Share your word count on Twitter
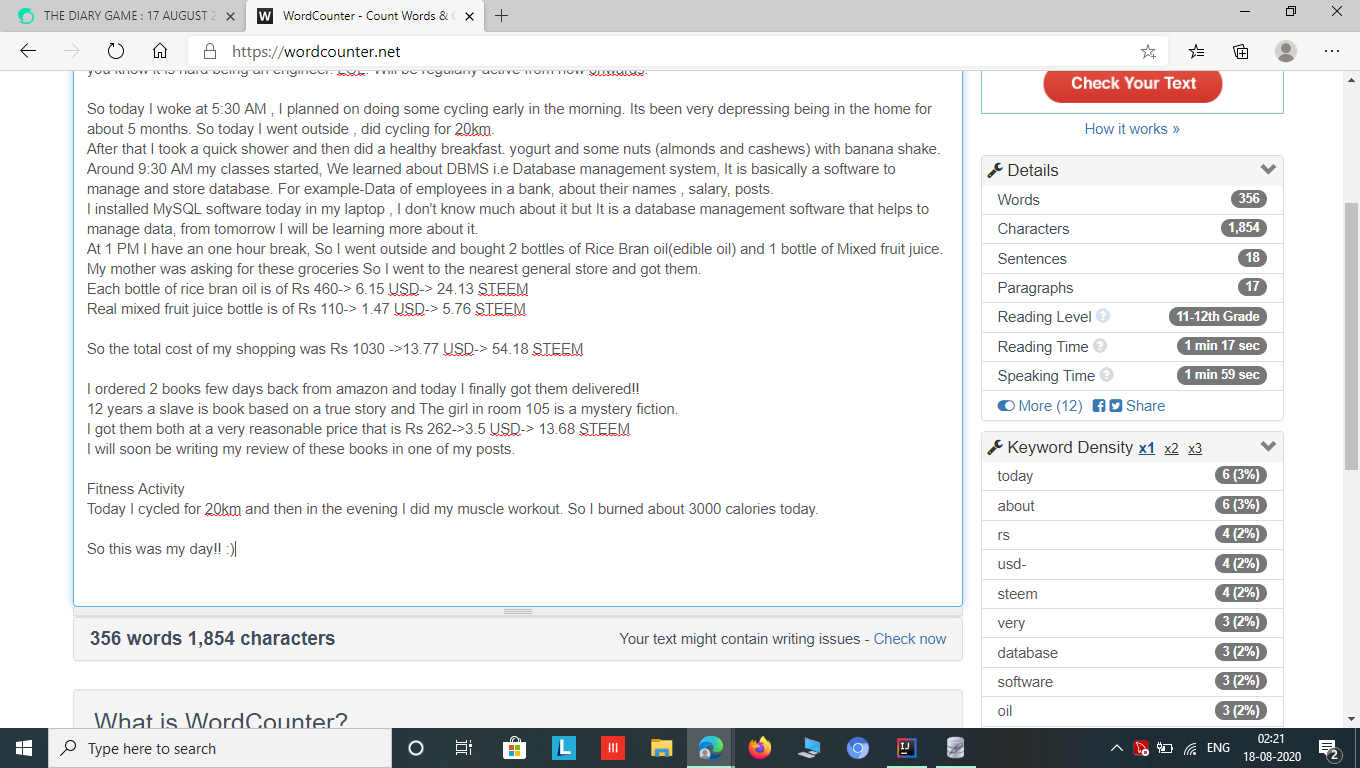The width and height of the screenshot is (1360, 768). click(1113, 405)
